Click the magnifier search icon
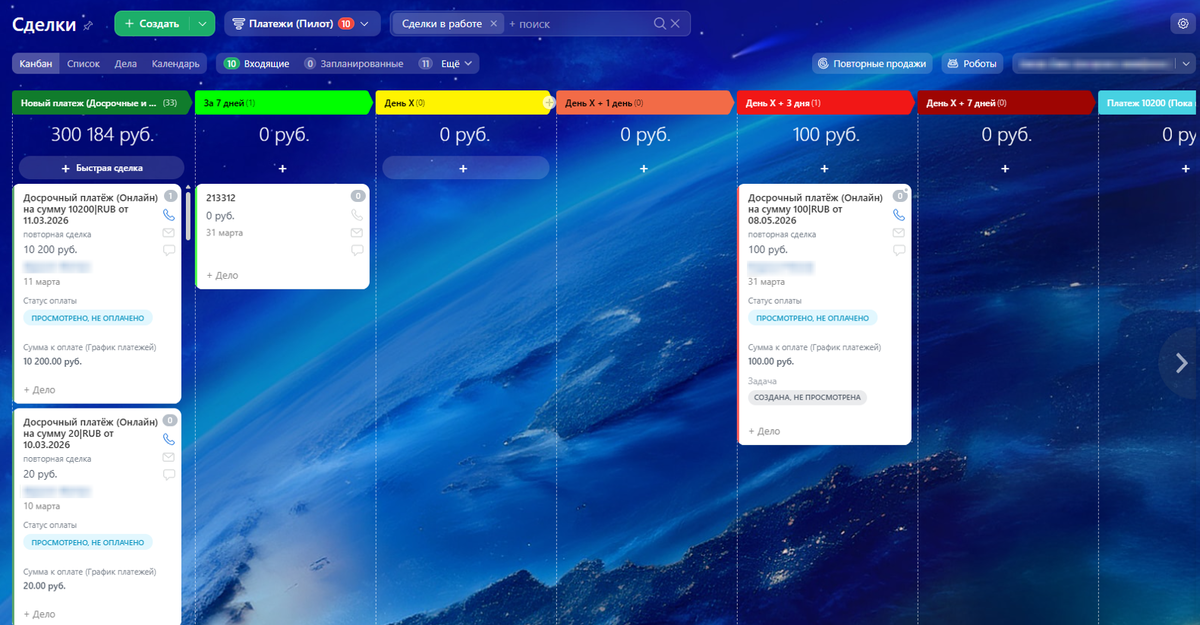 point(660,23)
